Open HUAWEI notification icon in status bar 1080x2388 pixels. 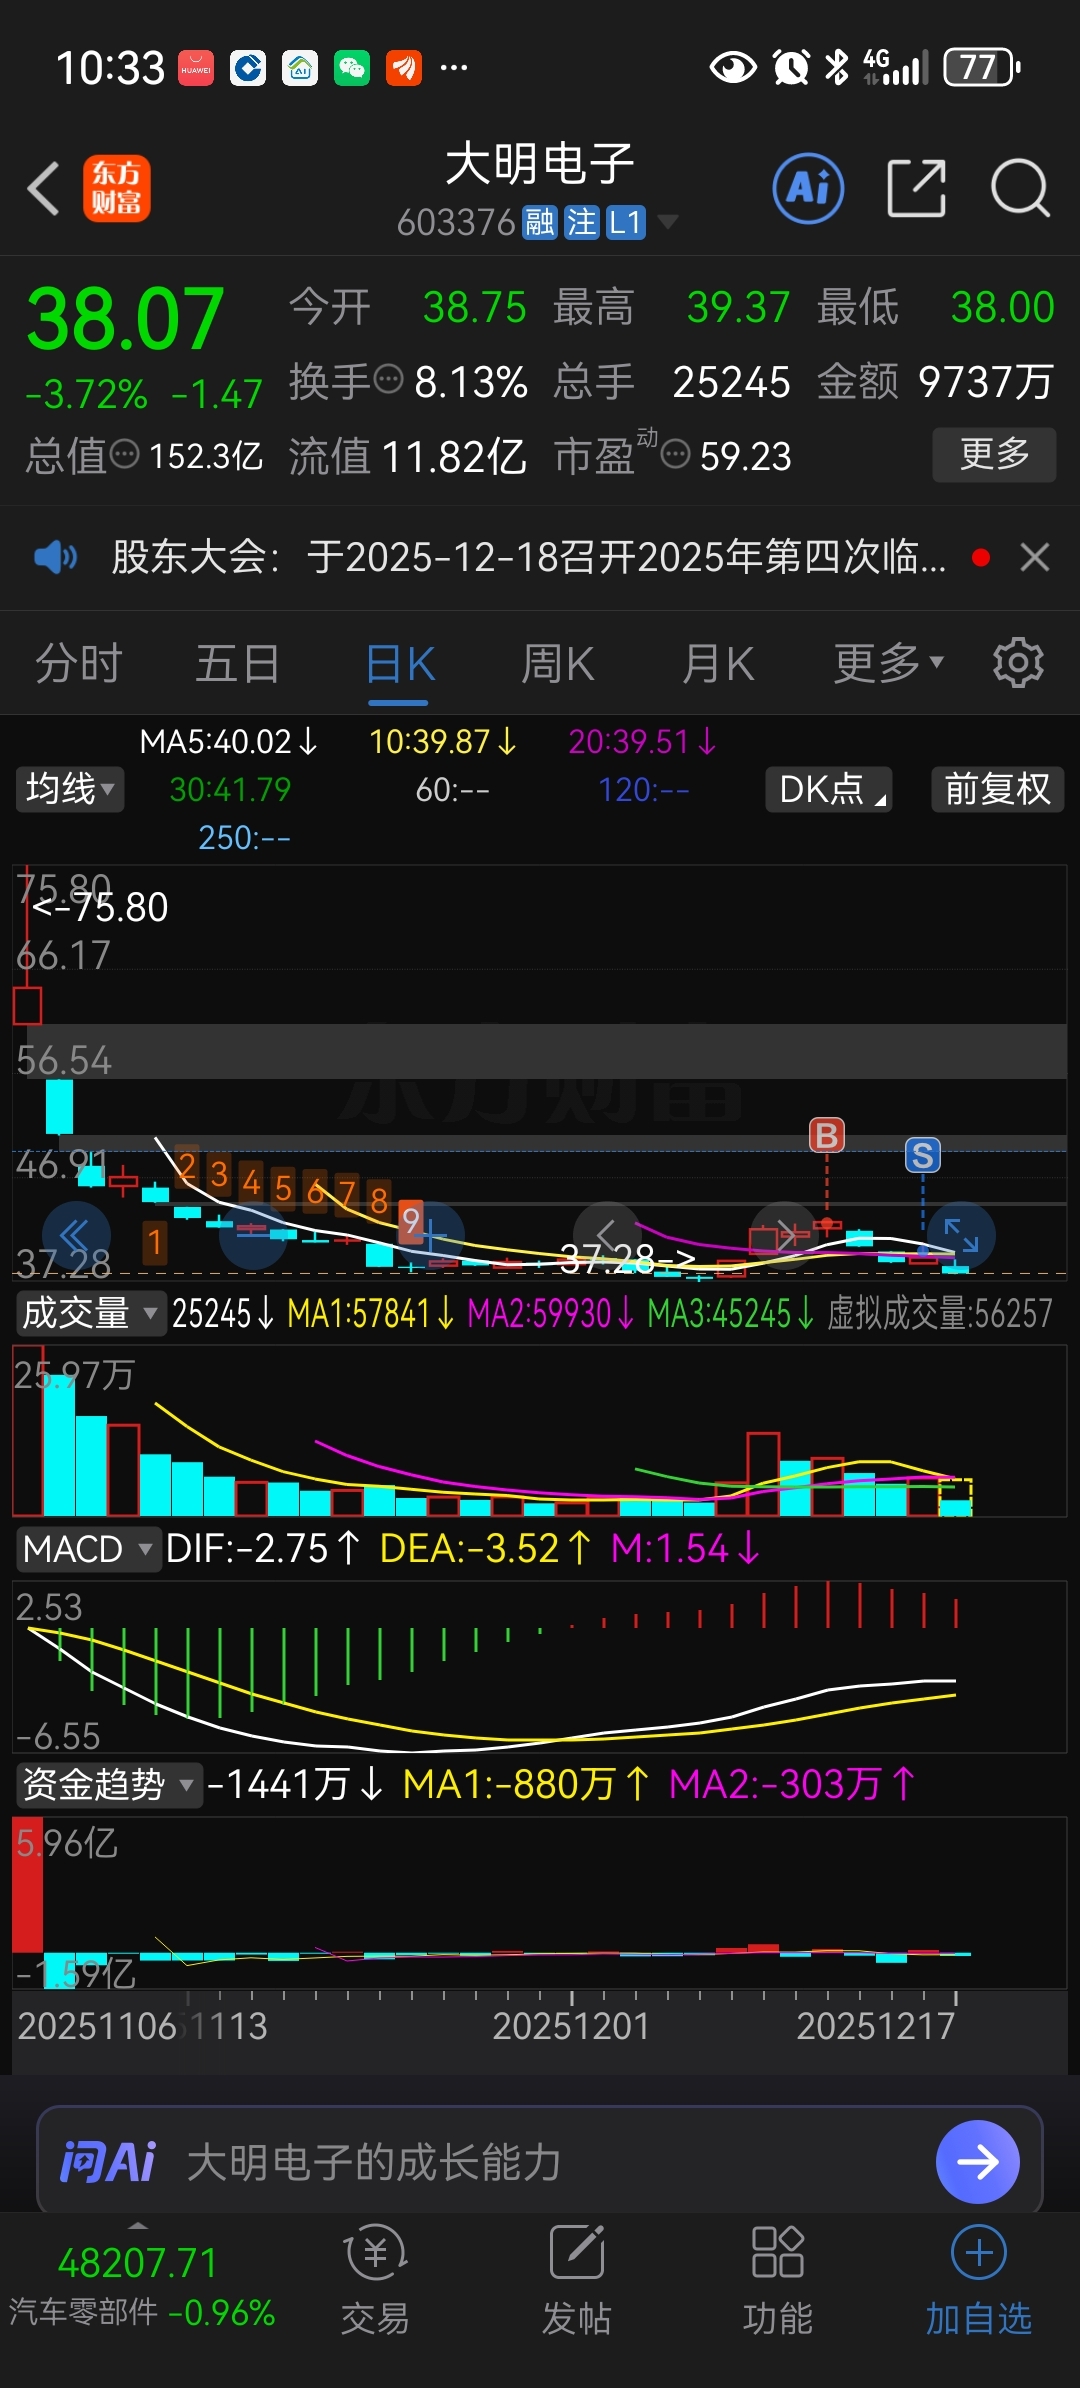tap(196, 68)
